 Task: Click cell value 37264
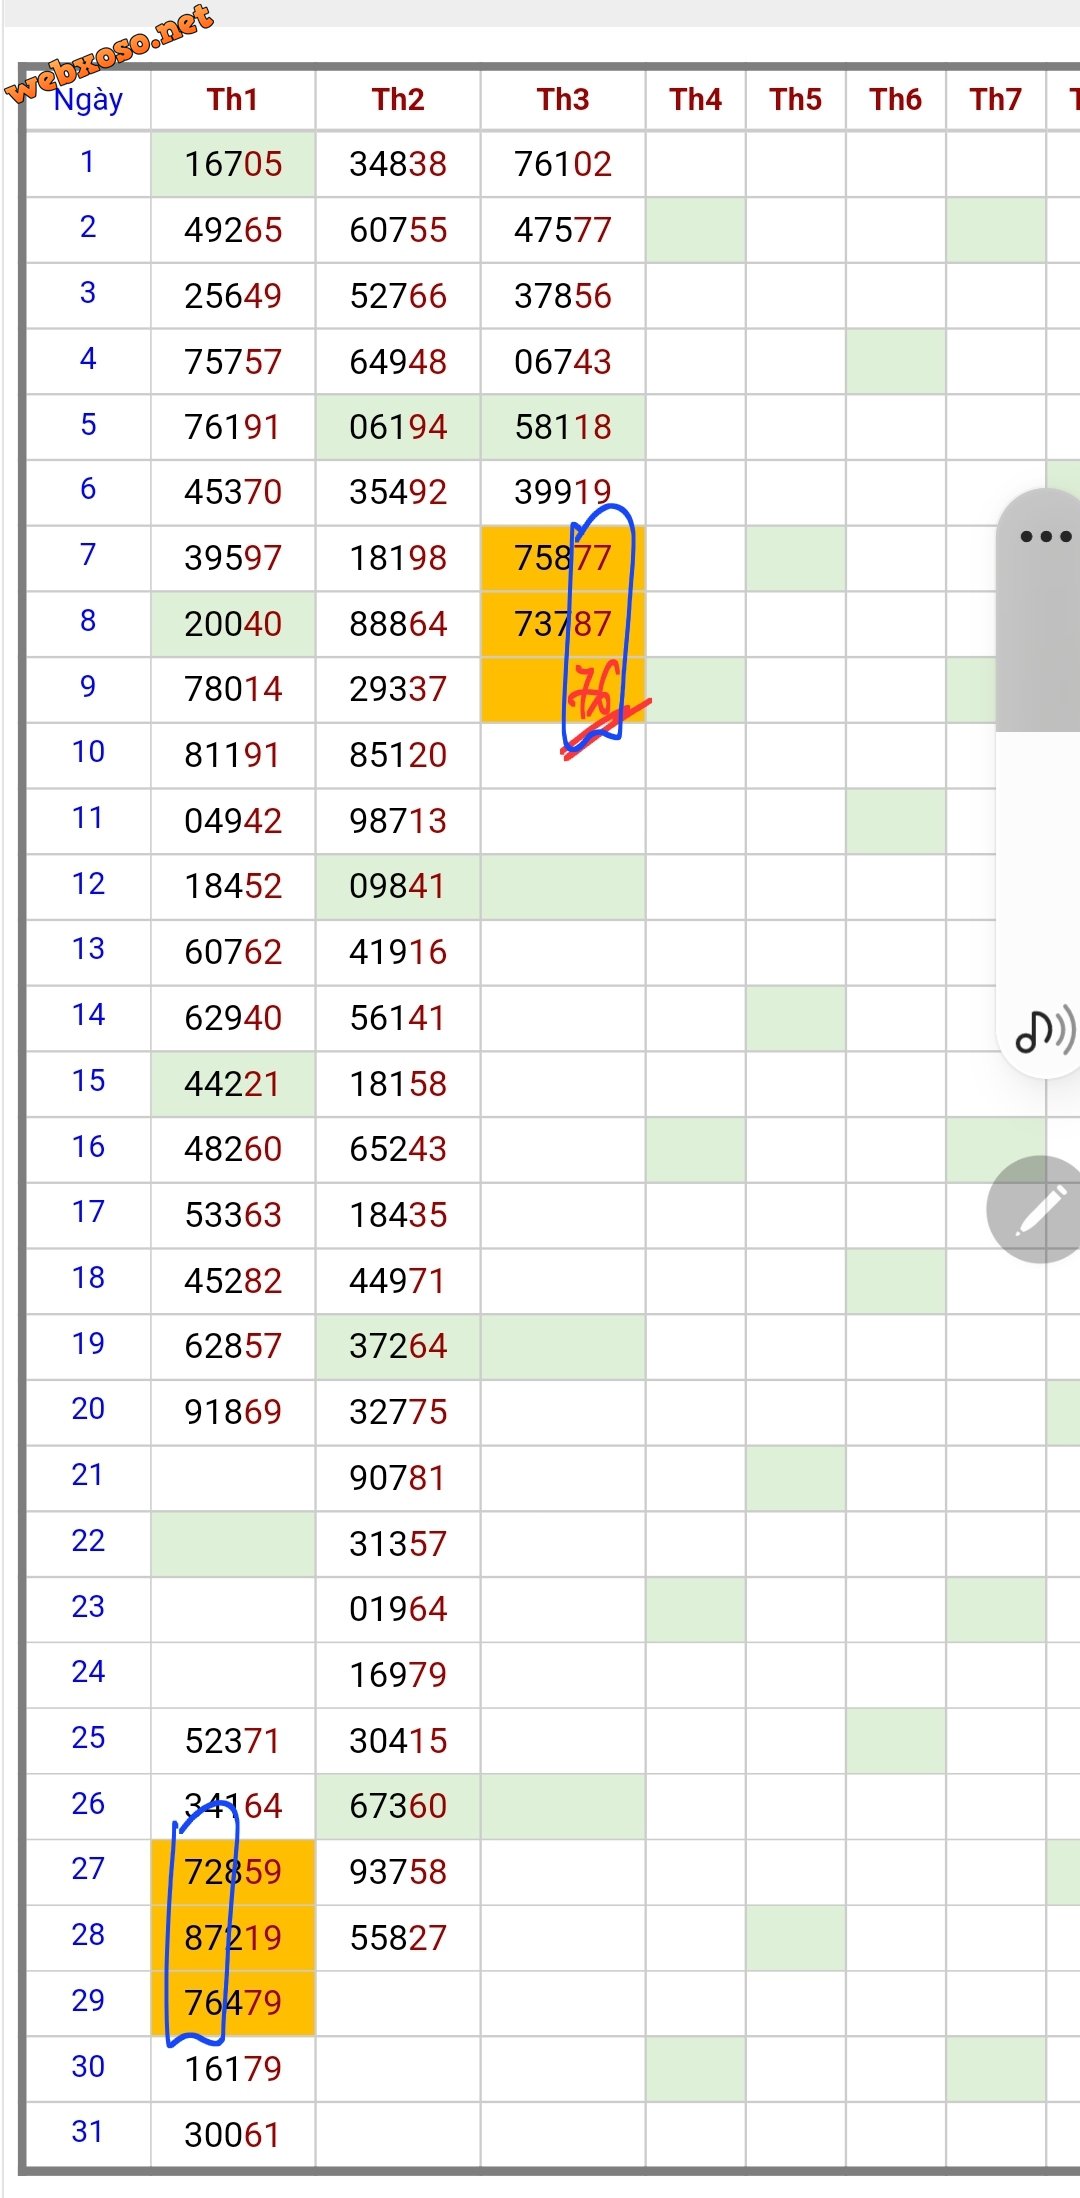[398, 1346]
